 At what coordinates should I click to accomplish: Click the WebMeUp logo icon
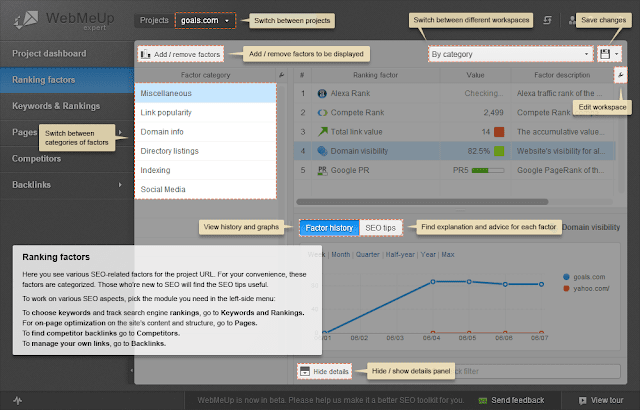tap(26, 19)
